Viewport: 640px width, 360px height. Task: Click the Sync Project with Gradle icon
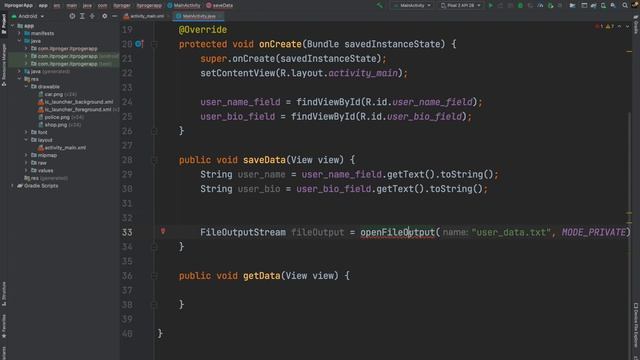pos(593,5)
